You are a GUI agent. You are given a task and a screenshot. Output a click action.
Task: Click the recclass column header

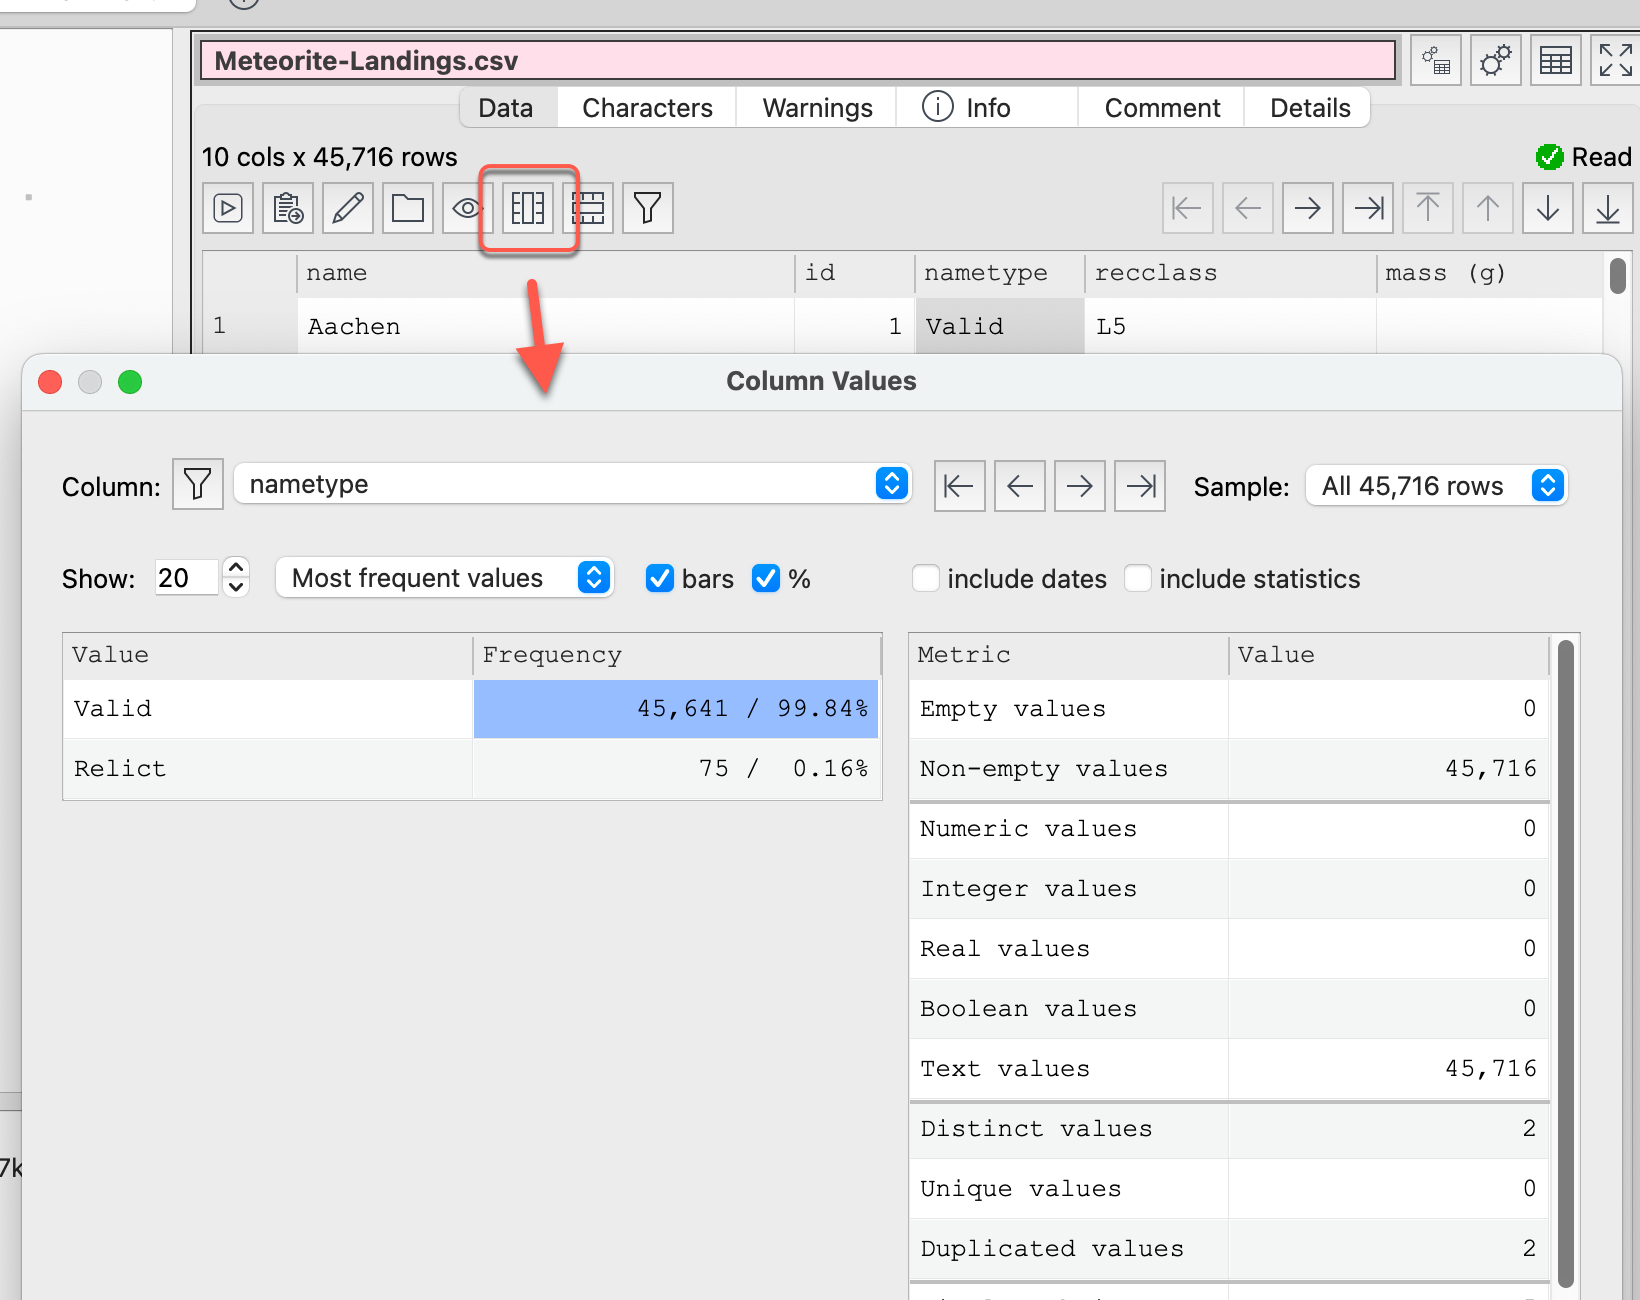point(1231,274)
